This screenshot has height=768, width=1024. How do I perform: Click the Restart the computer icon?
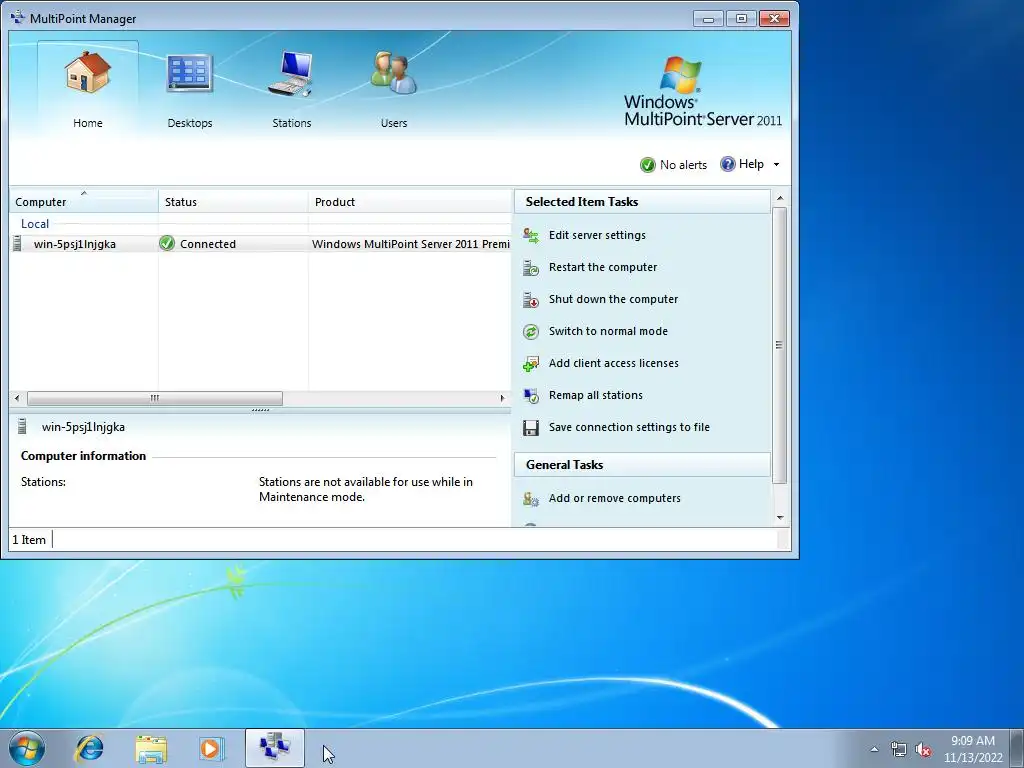(x=531, y=267)
